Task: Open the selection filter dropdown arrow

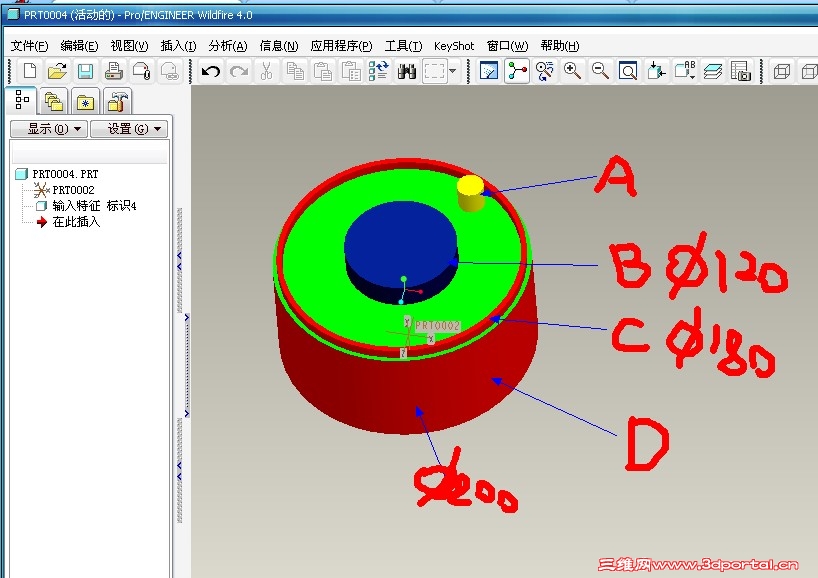Action: 453,71
